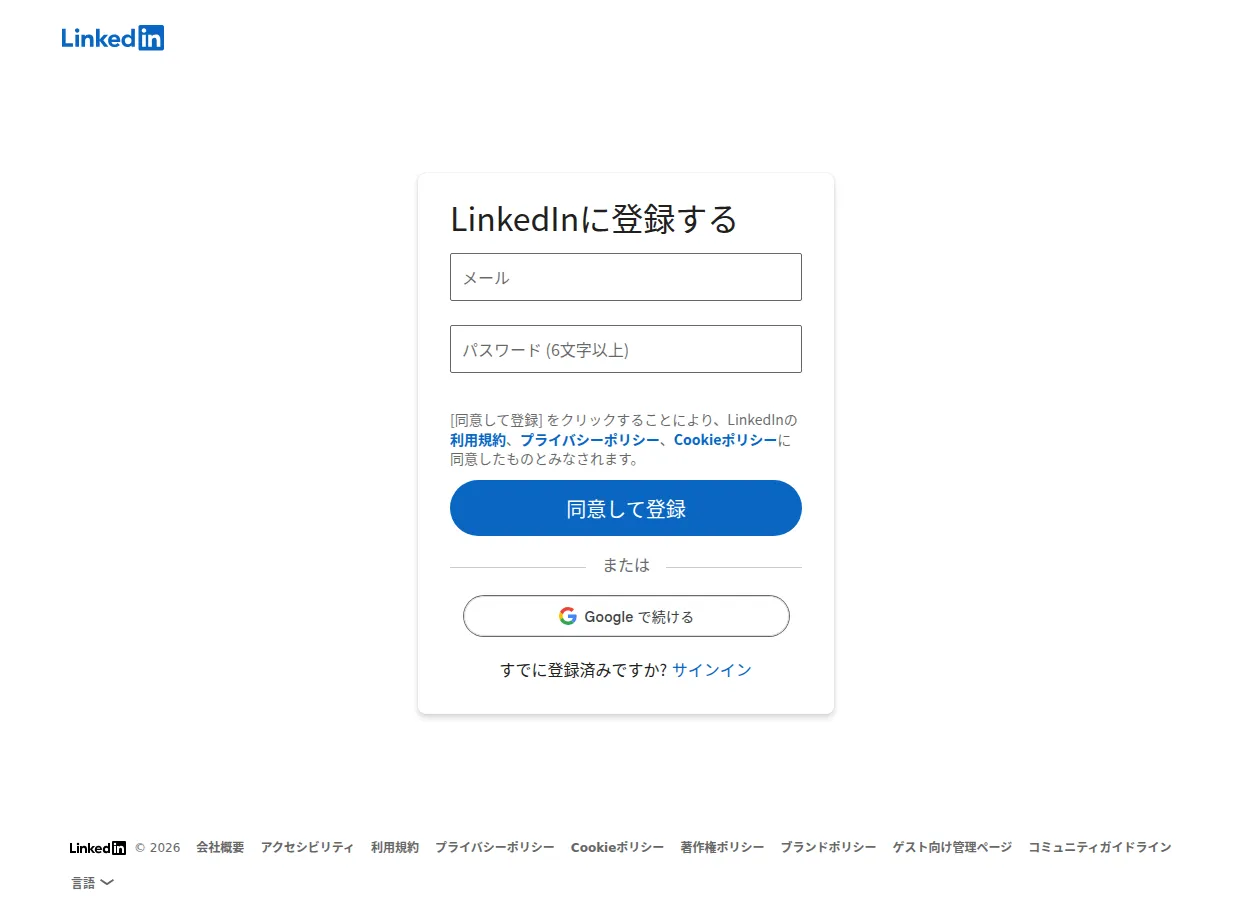This screenshot has width=1252, height=900.
Task: Open ゲスト向け管理ページ footer link
Action: point(953,847)
